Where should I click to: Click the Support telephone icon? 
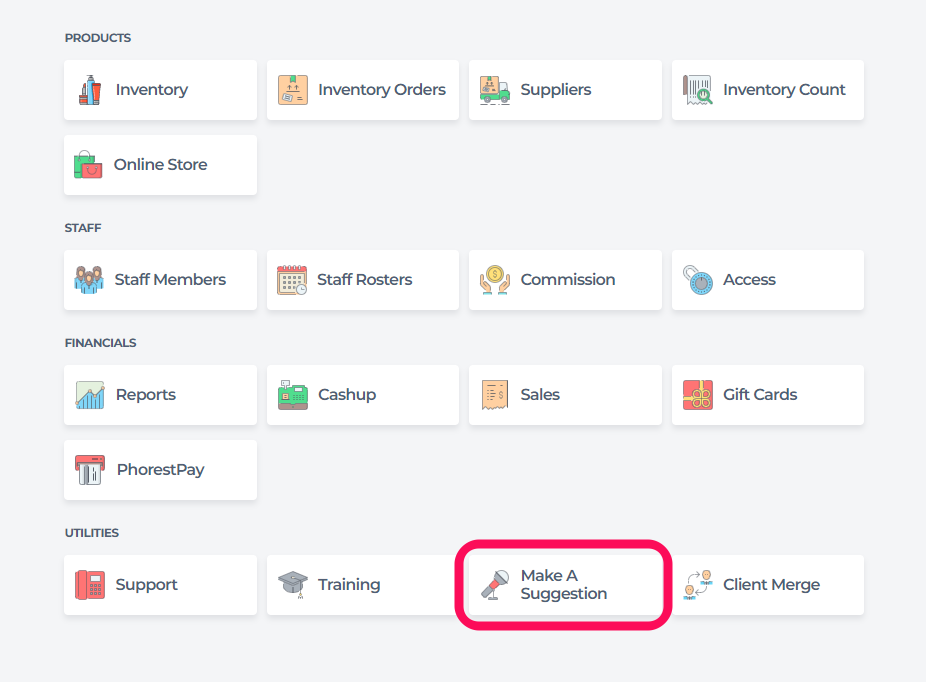[x=90, y=585]
